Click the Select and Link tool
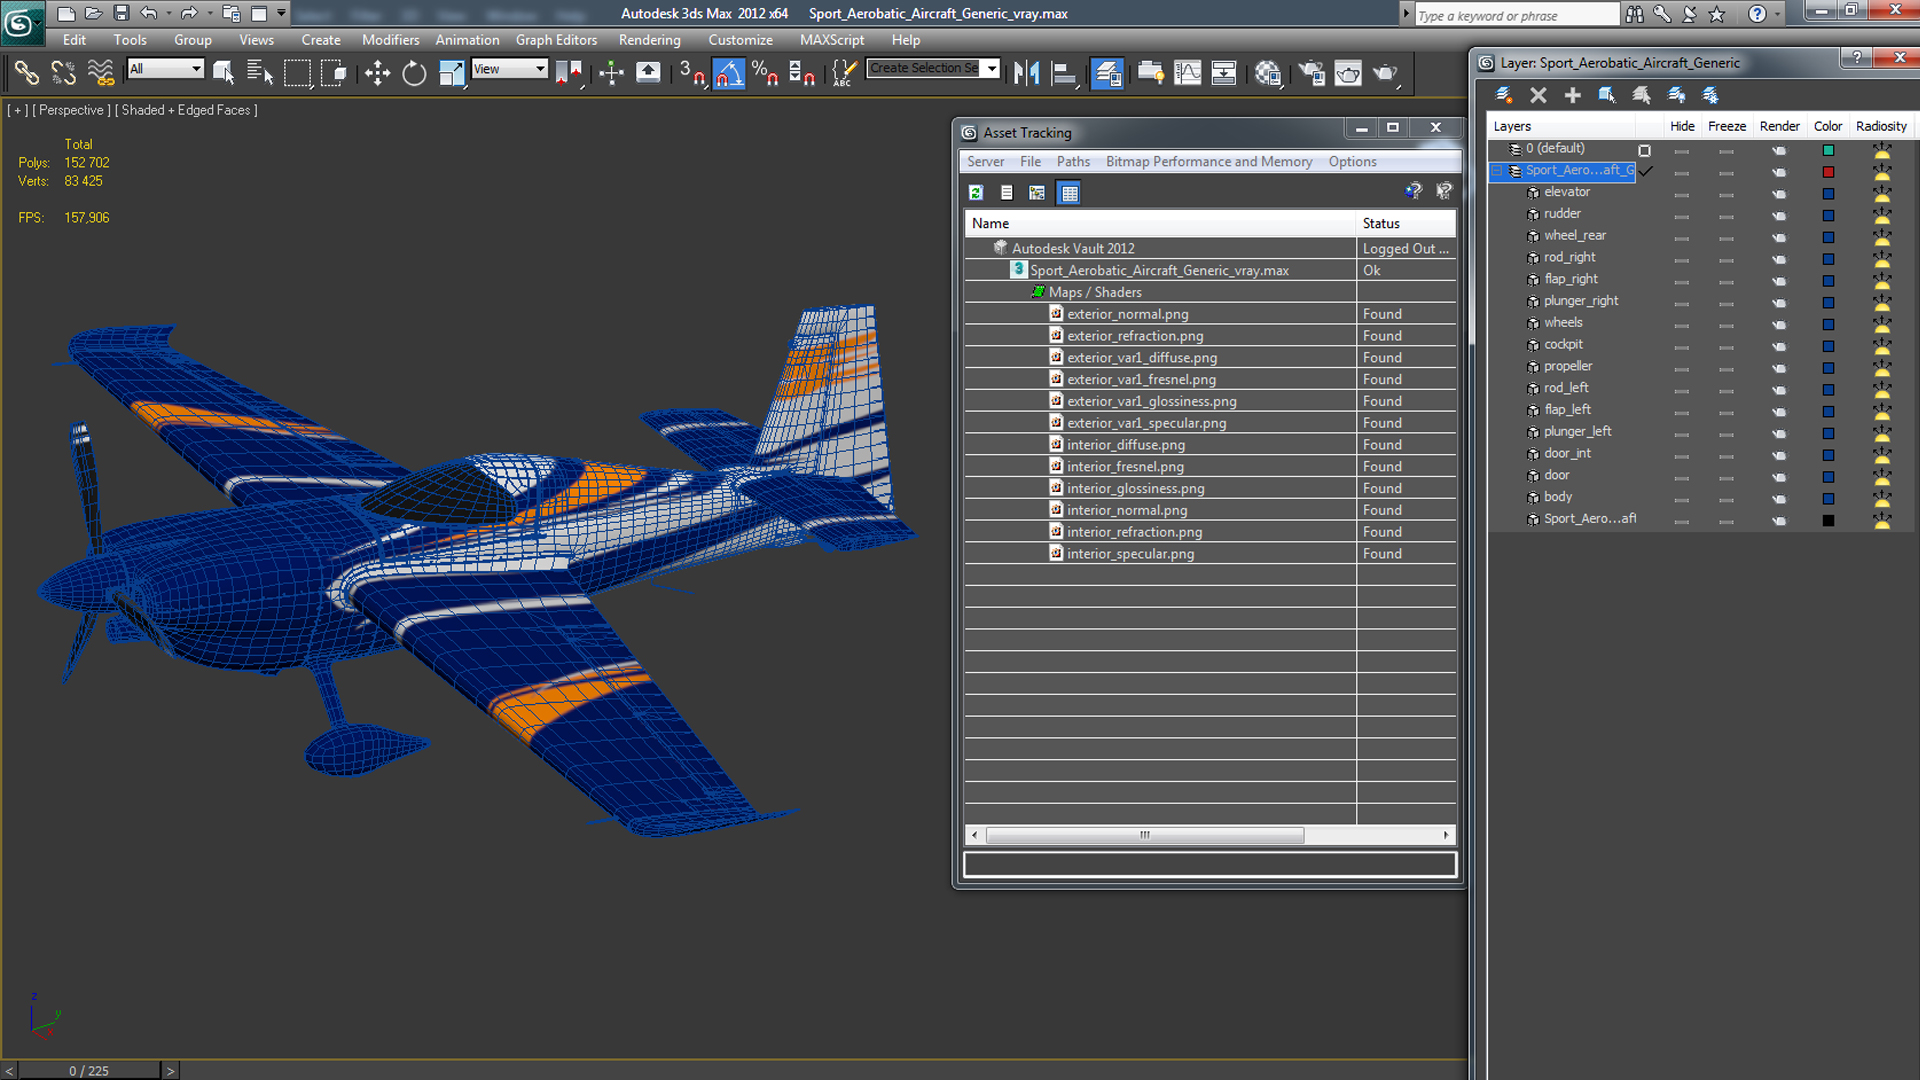 point(27,72)
